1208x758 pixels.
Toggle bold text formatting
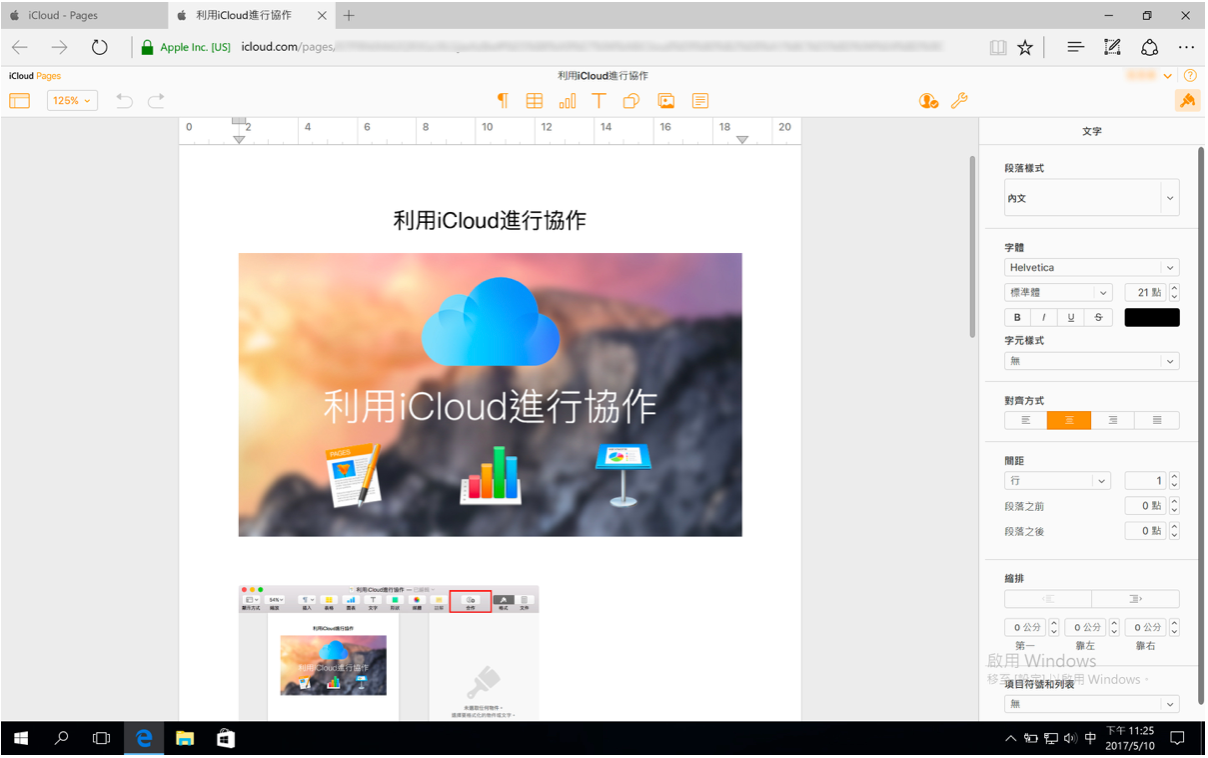1018,317
